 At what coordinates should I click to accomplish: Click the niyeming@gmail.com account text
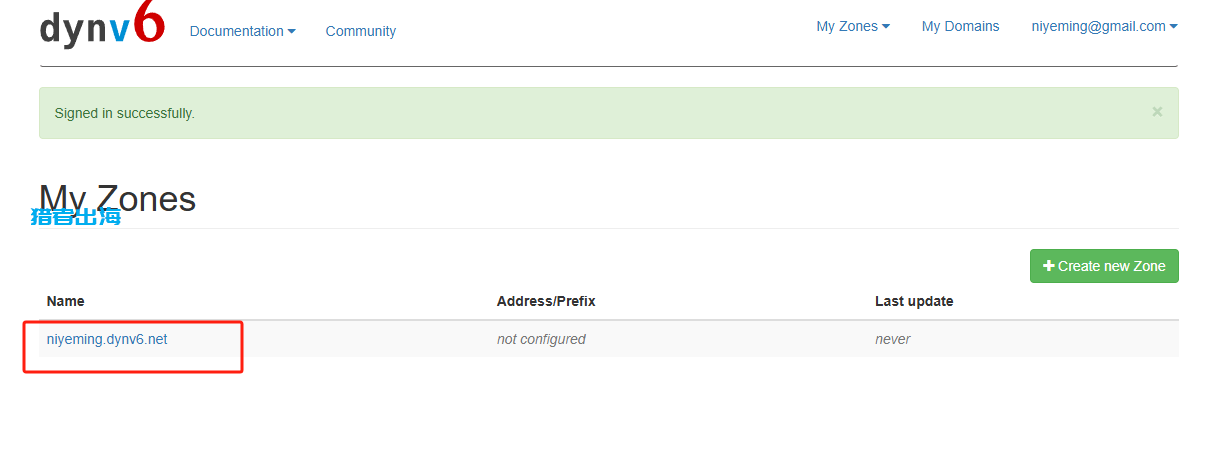pos(1098,27)
